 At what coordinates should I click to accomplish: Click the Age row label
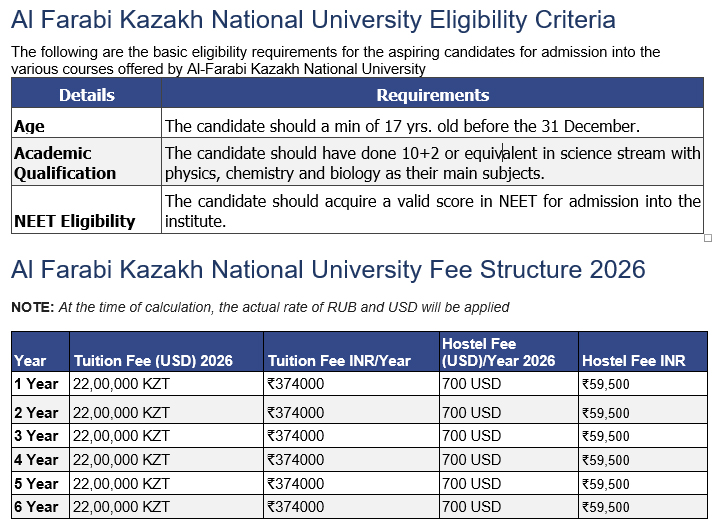coord(29,126)
